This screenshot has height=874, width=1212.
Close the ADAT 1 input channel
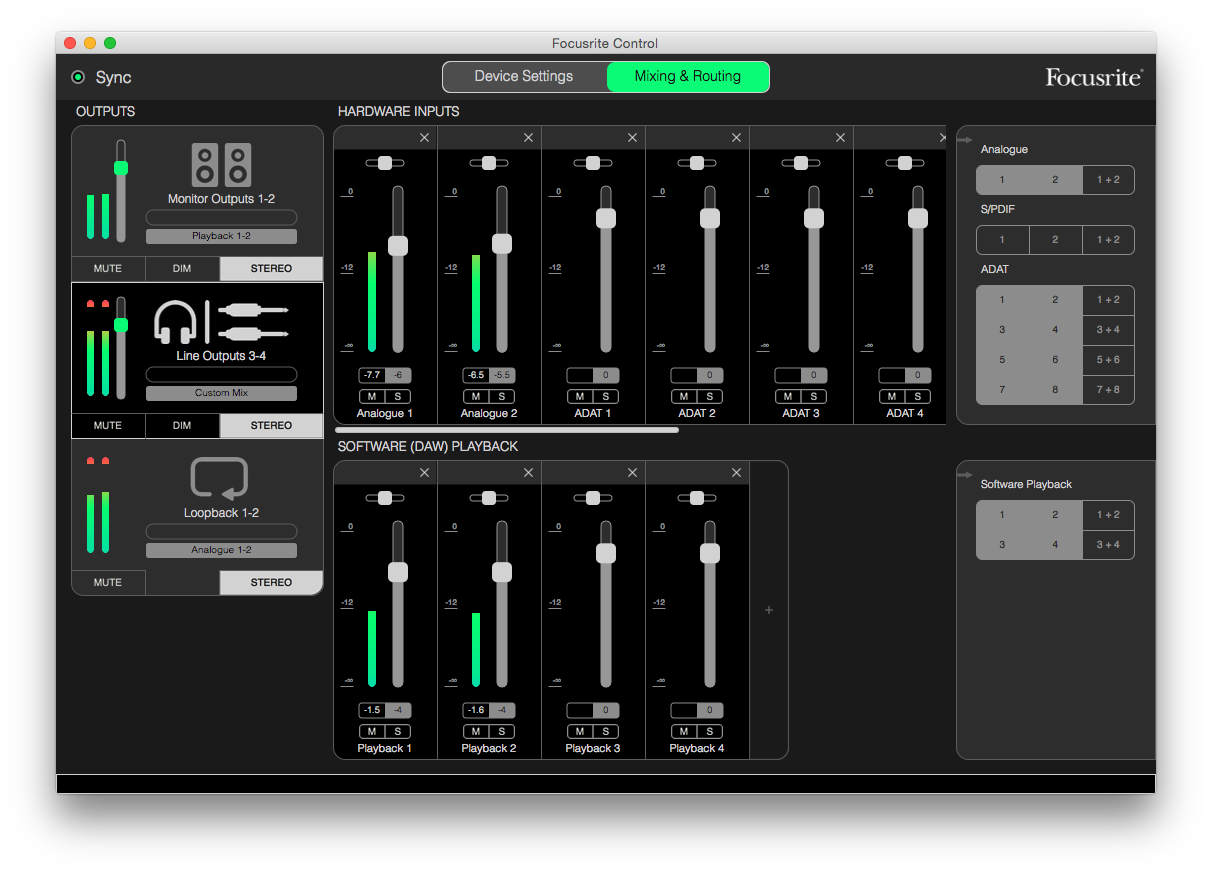click(x=632, y=137)
